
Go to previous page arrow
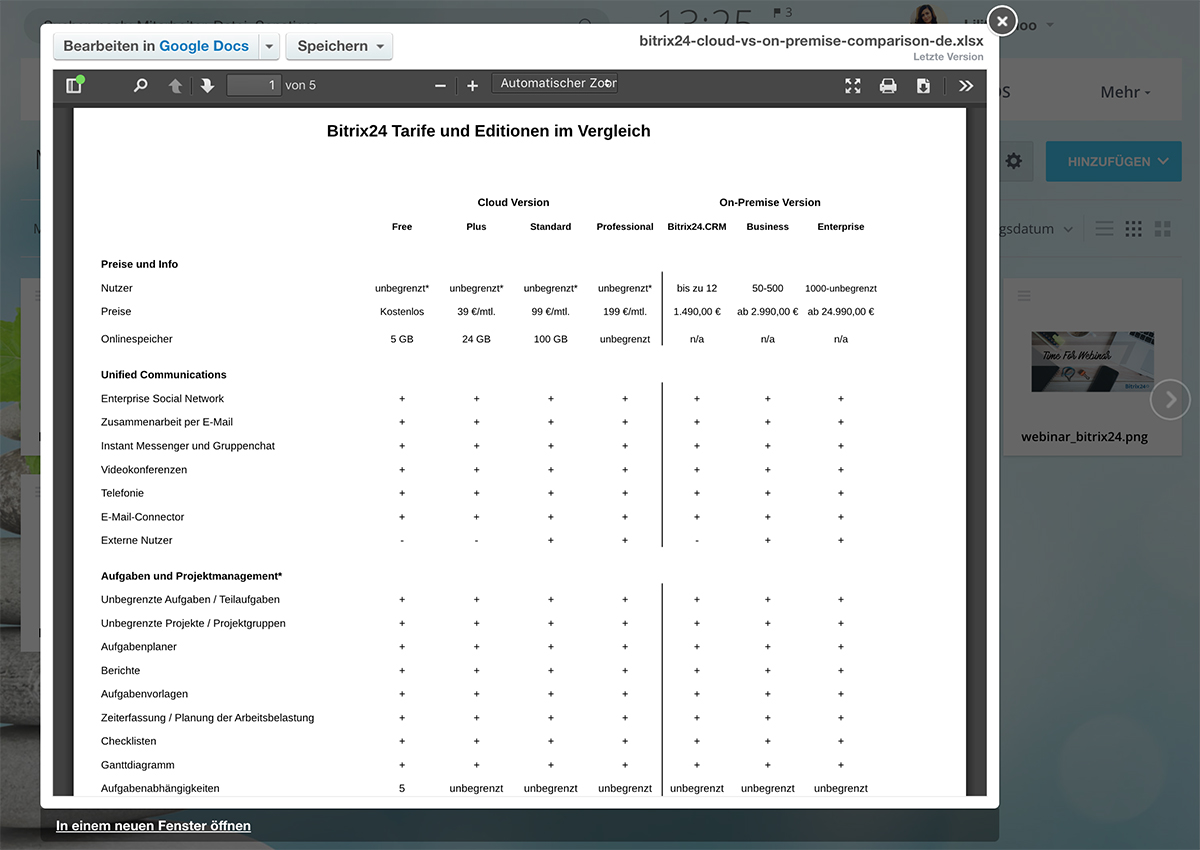[175, 86]
